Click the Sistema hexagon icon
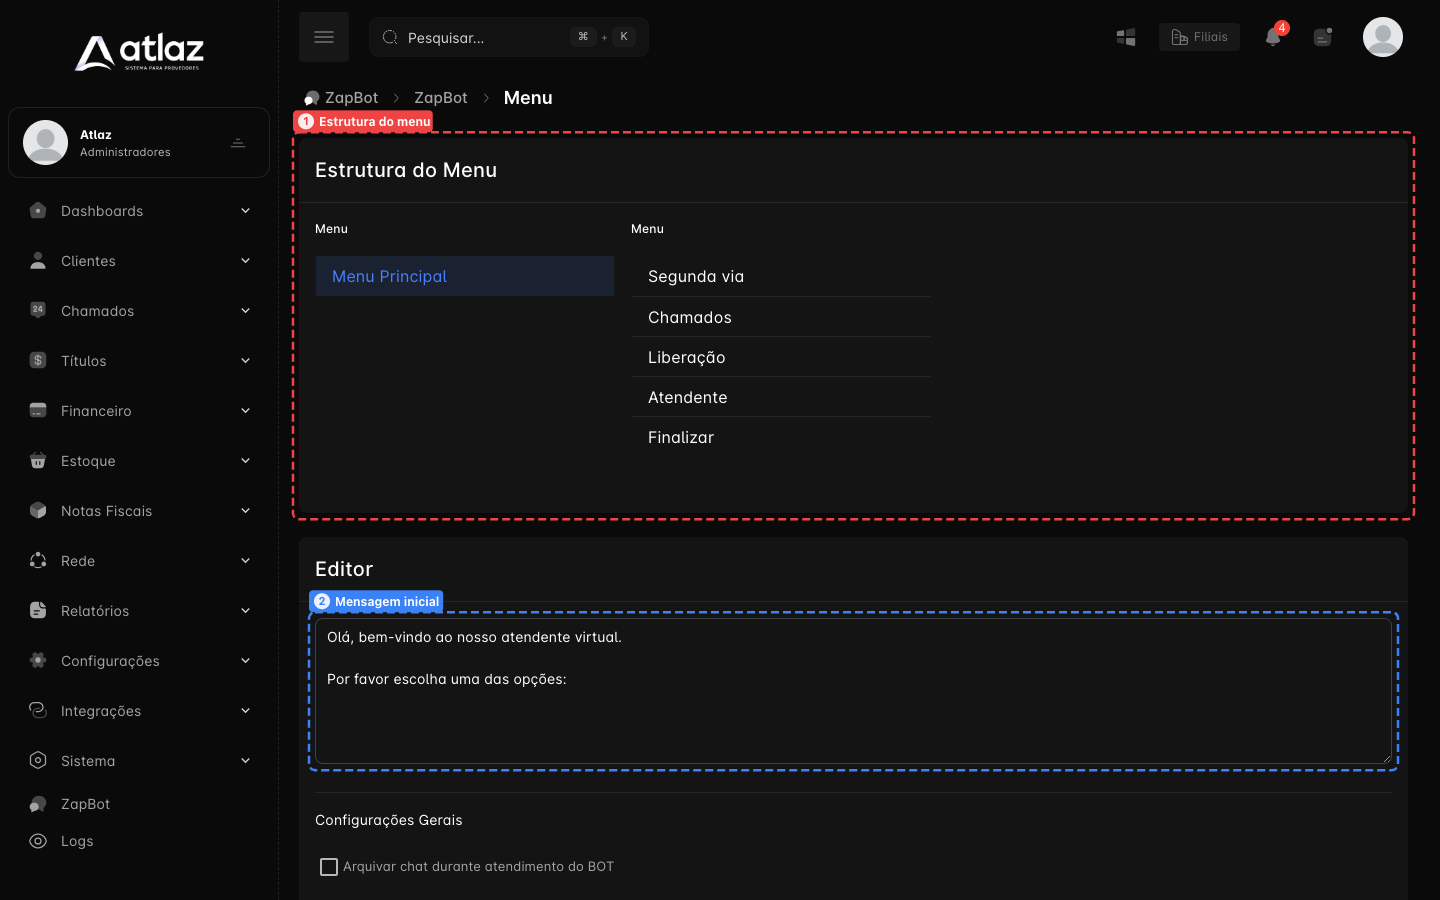This screenshot has width=1440, height=900. pos(38,760)
